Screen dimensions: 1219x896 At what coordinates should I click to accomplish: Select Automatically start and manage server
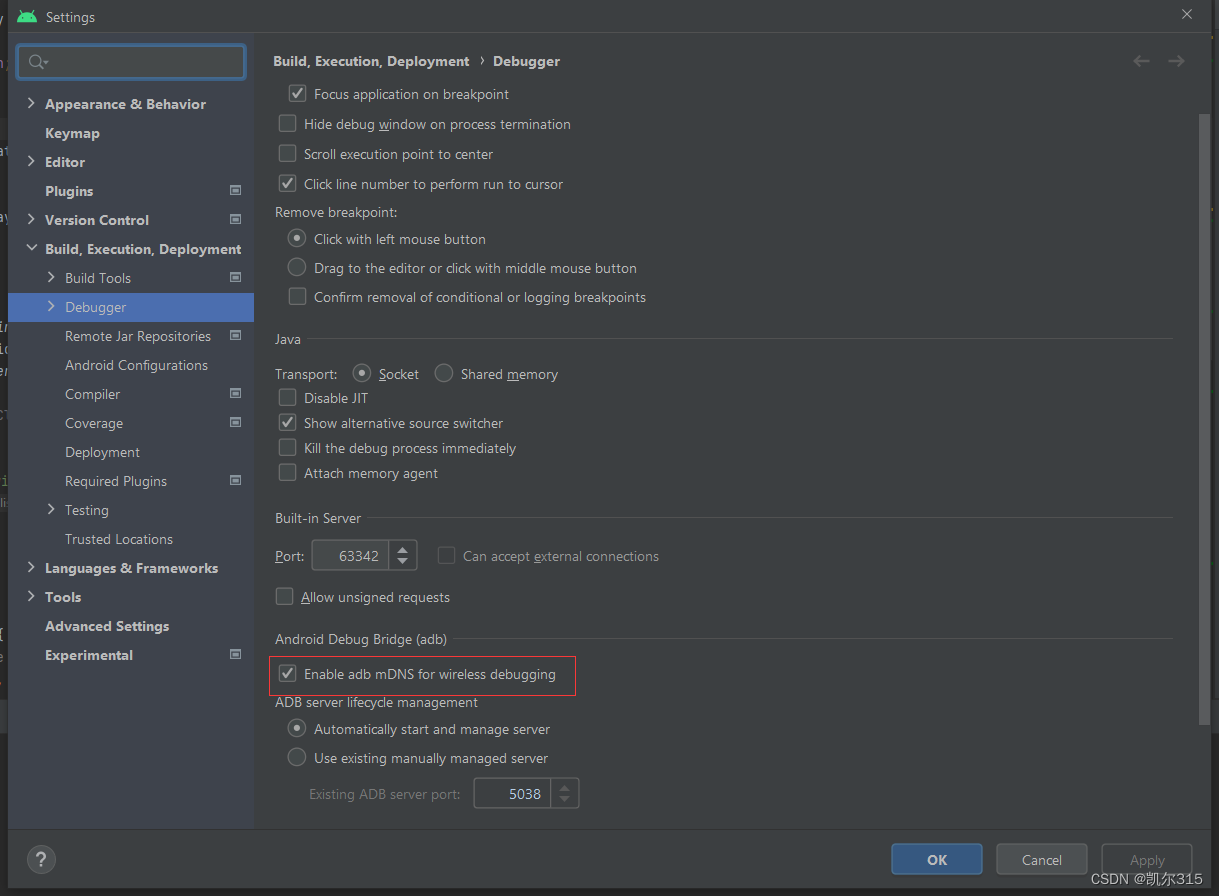pos(297,728)
